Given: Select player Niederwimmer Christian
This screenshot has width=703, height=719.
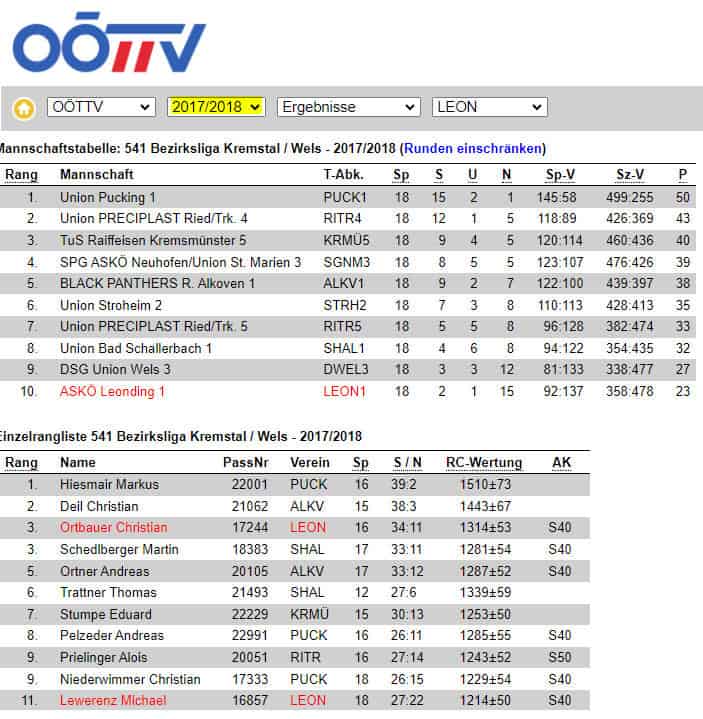Looking at the screenshot, I should pos(130,680).
